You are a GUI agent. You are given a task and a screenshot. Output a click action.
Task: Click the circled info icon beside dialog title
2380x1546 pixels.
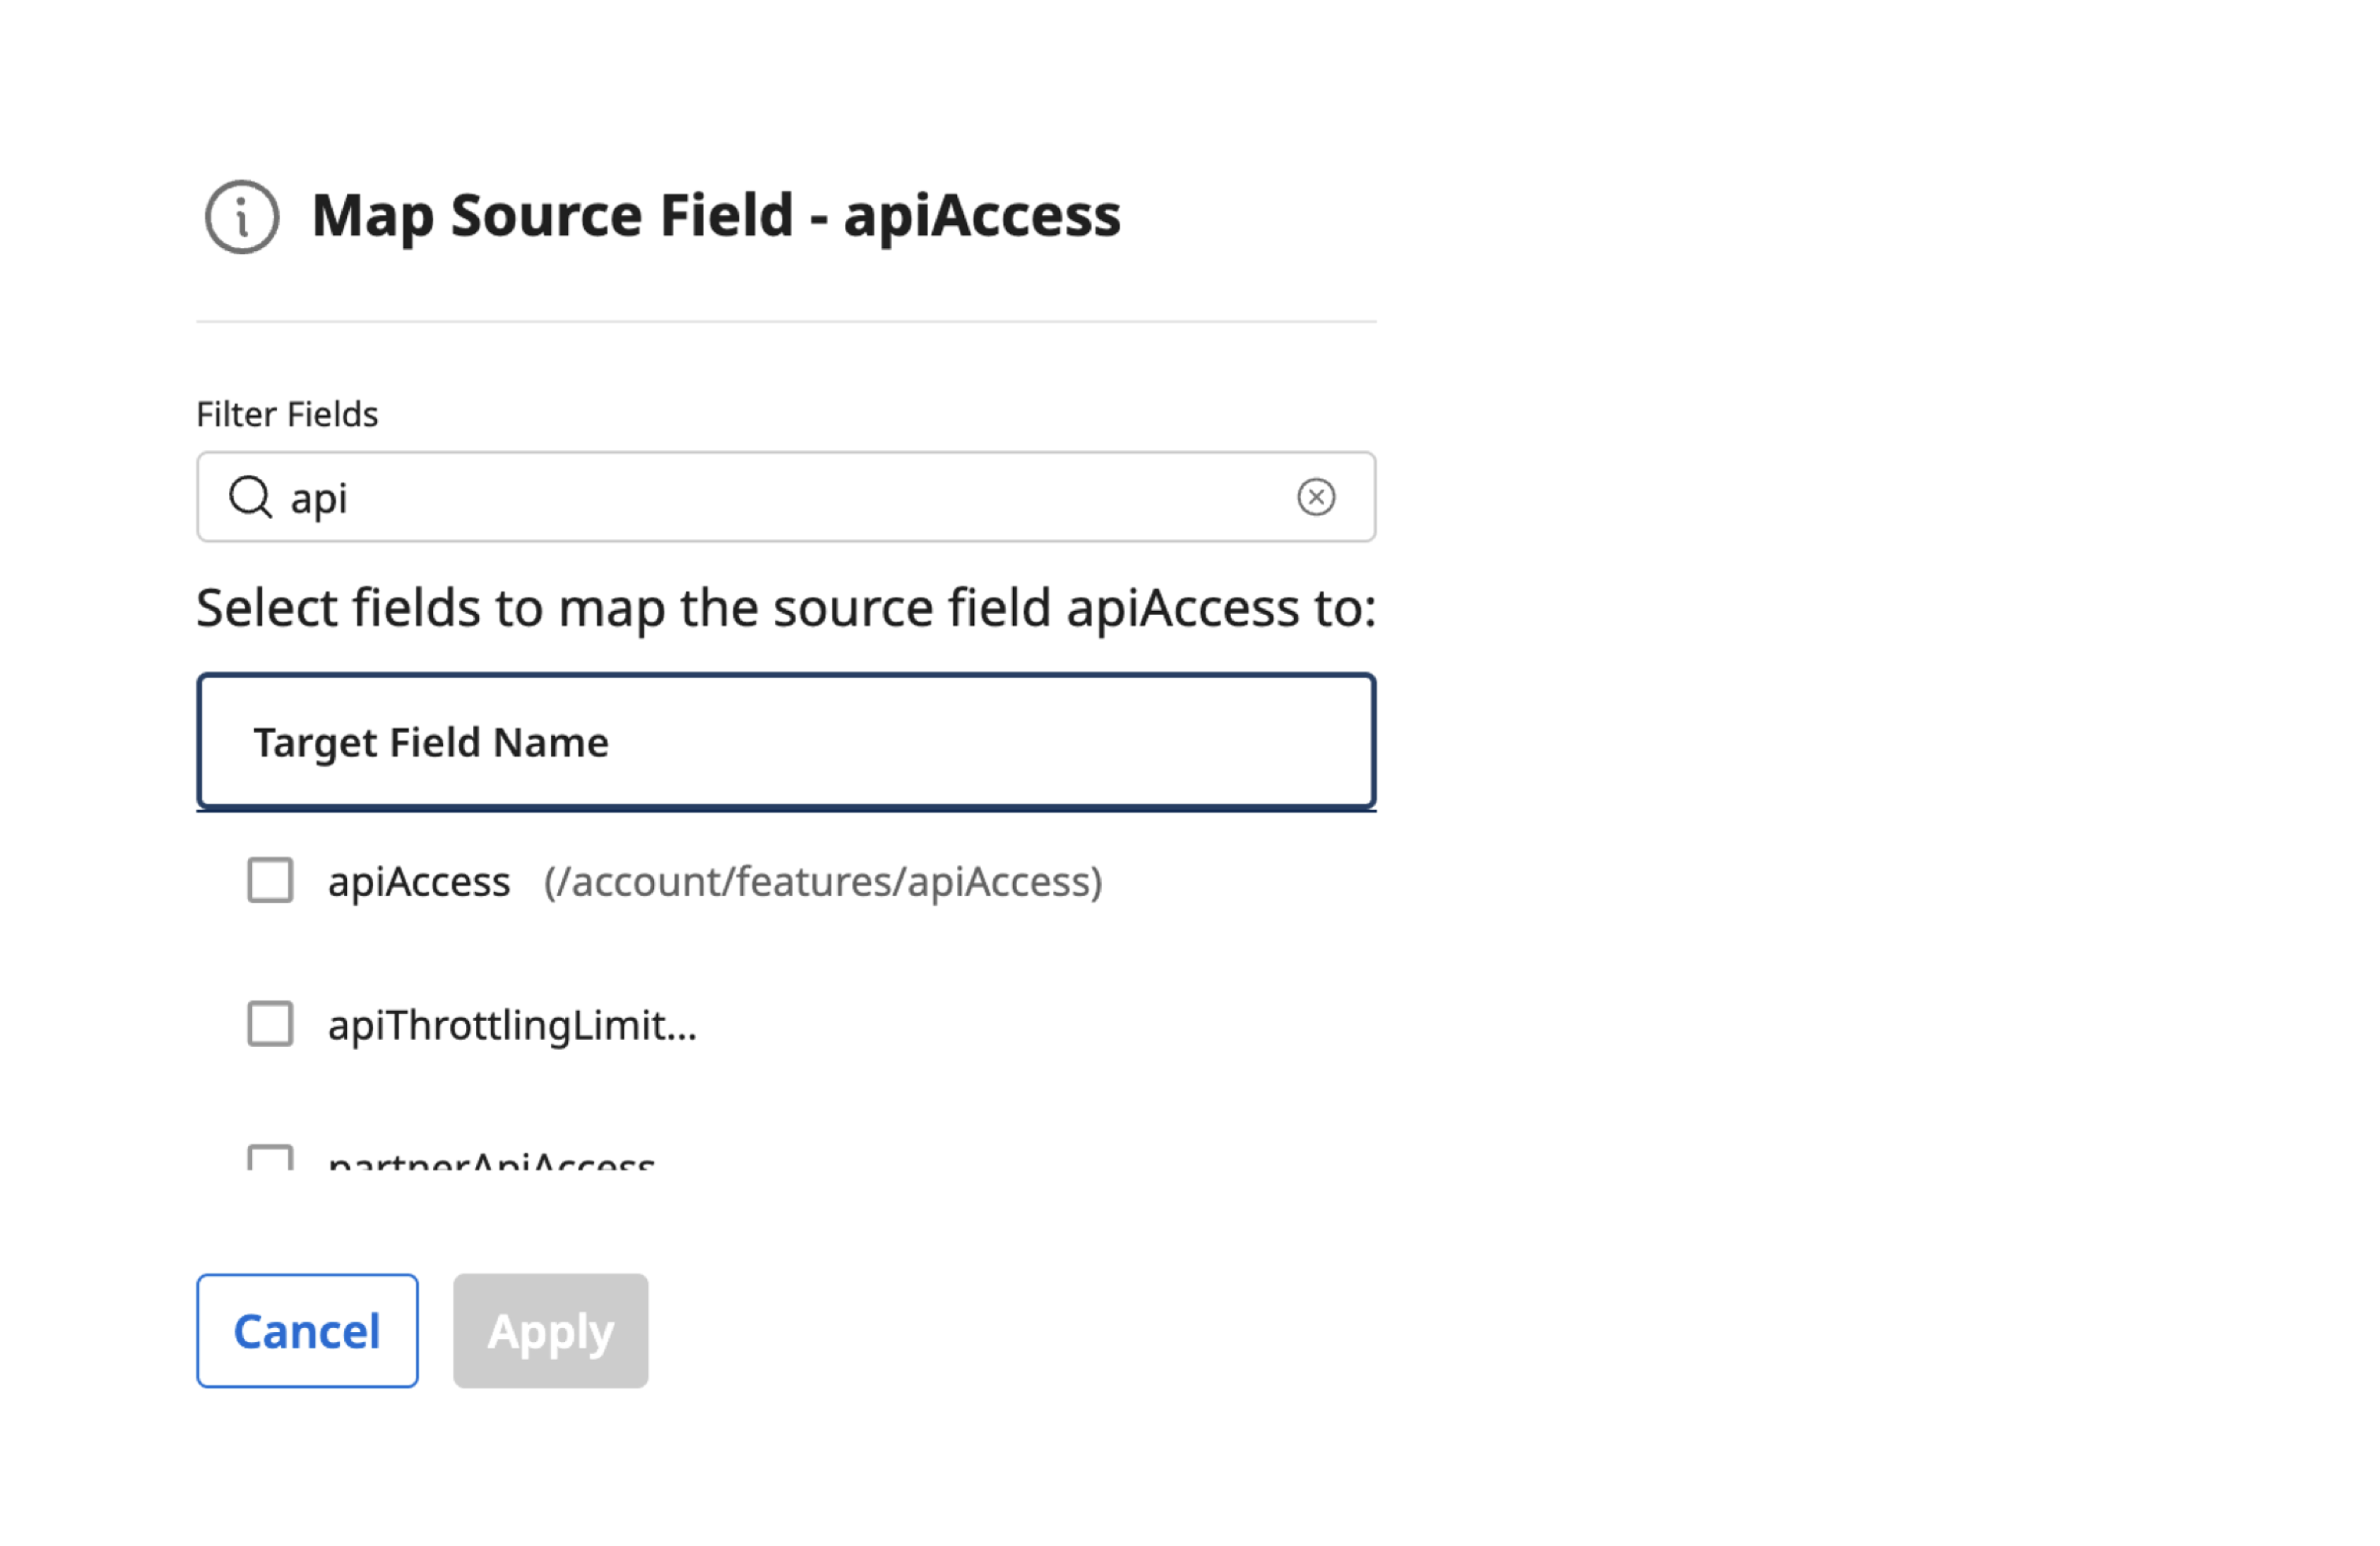[240, 217]
